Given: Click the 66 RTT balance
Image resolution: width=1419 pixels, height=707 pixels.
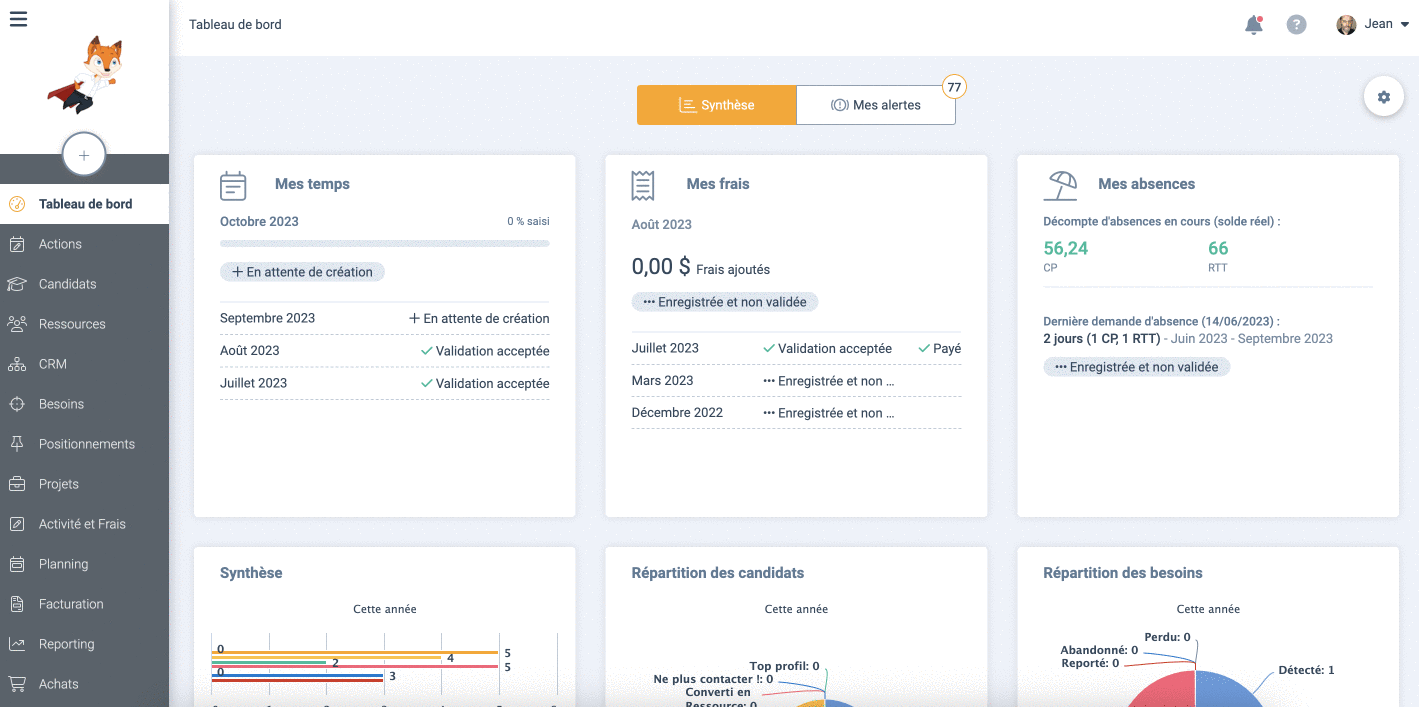Looking at the screenshot, I should pos(1218,248).
